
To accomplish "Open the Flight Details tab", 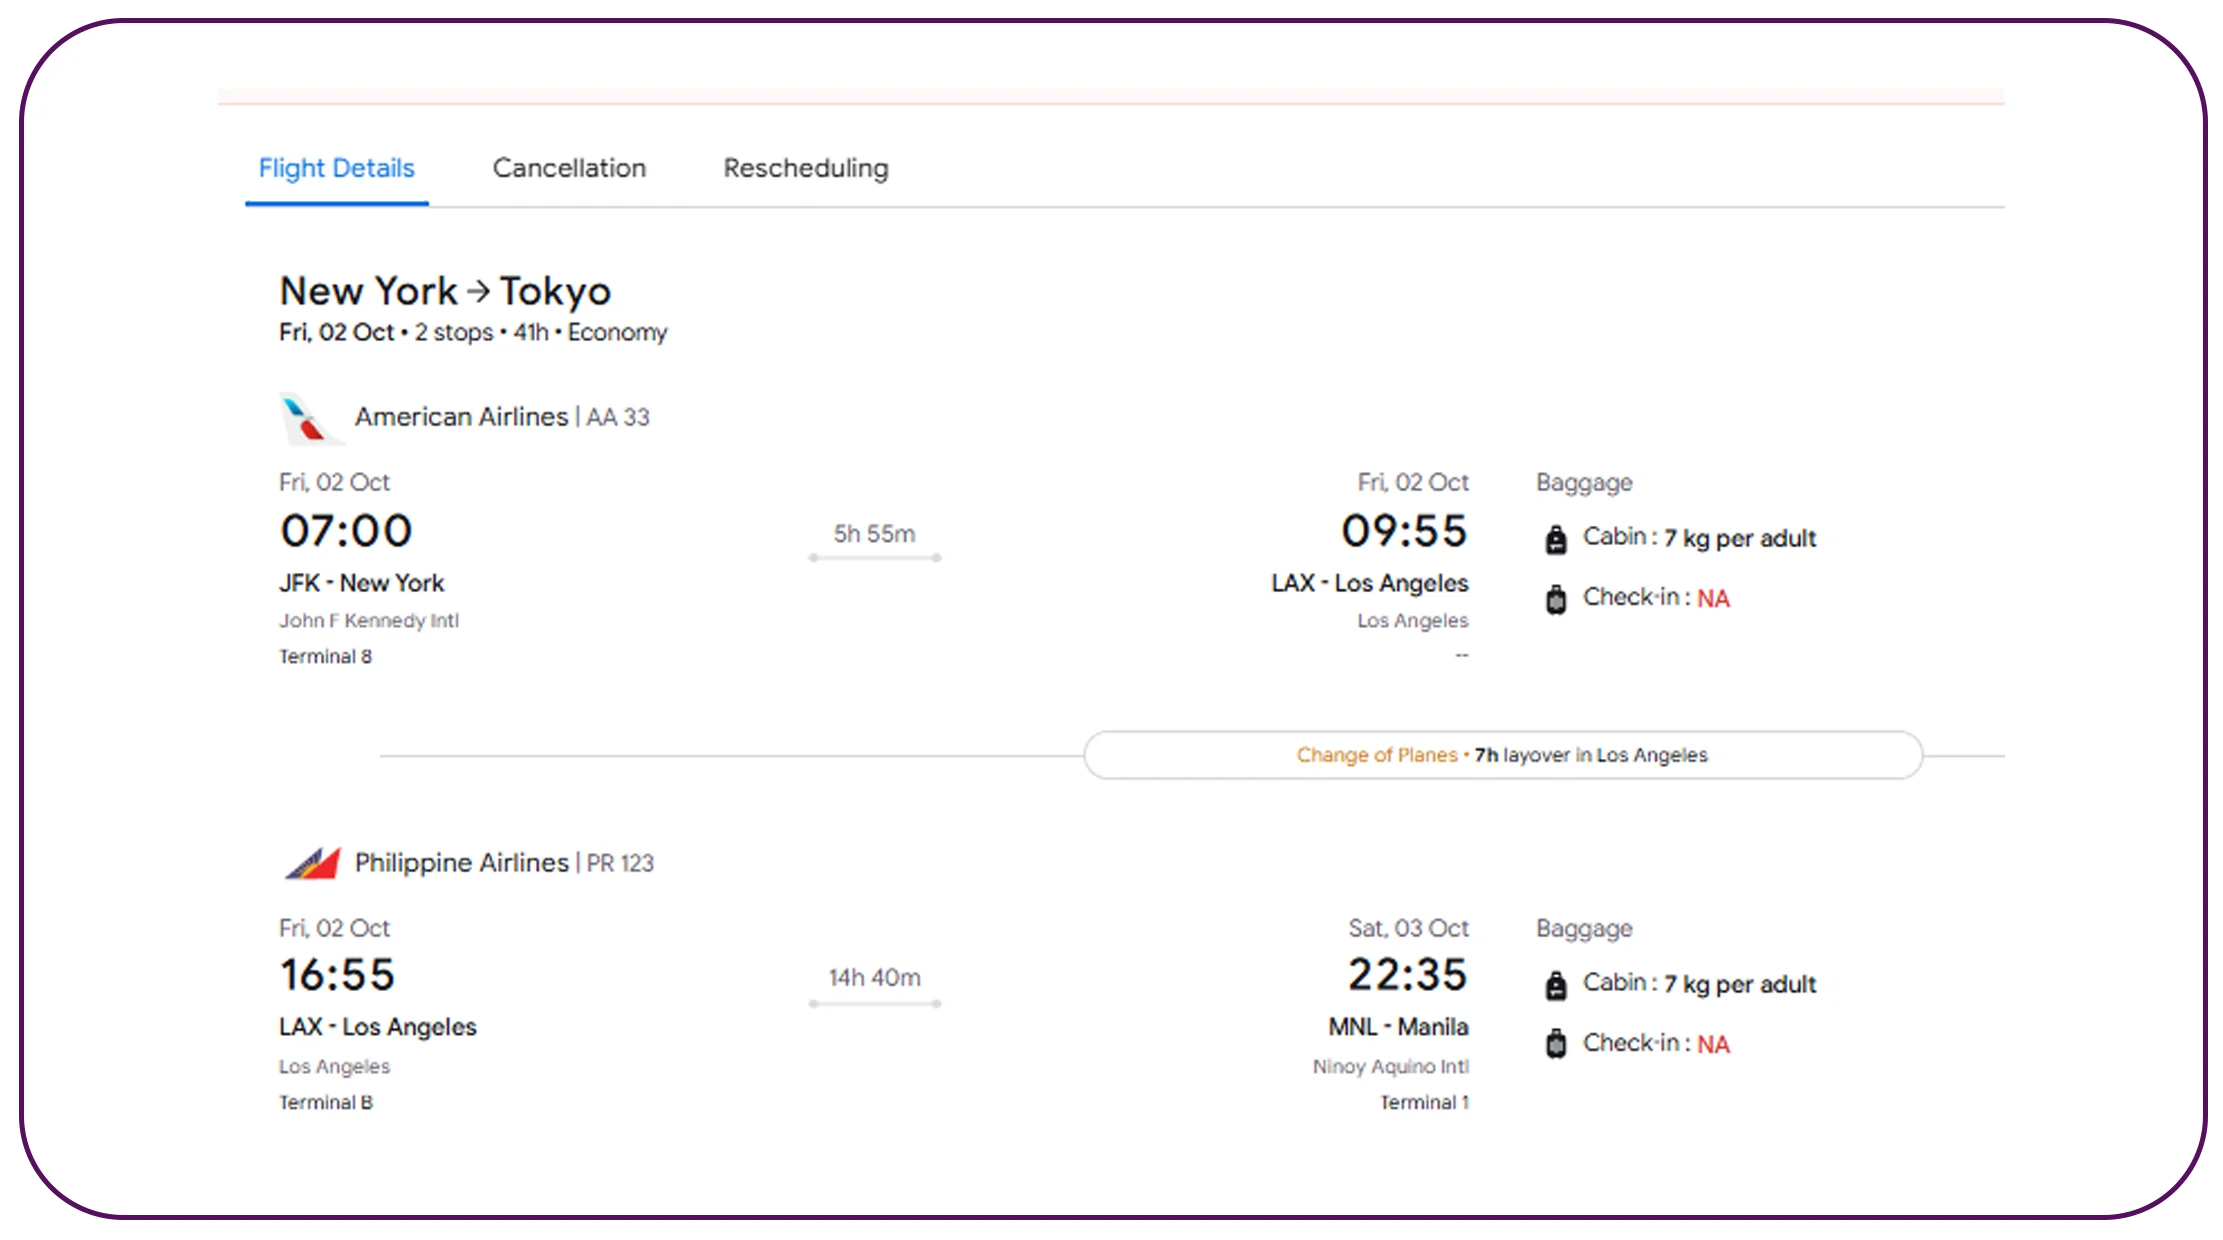I will click(337, 168).
